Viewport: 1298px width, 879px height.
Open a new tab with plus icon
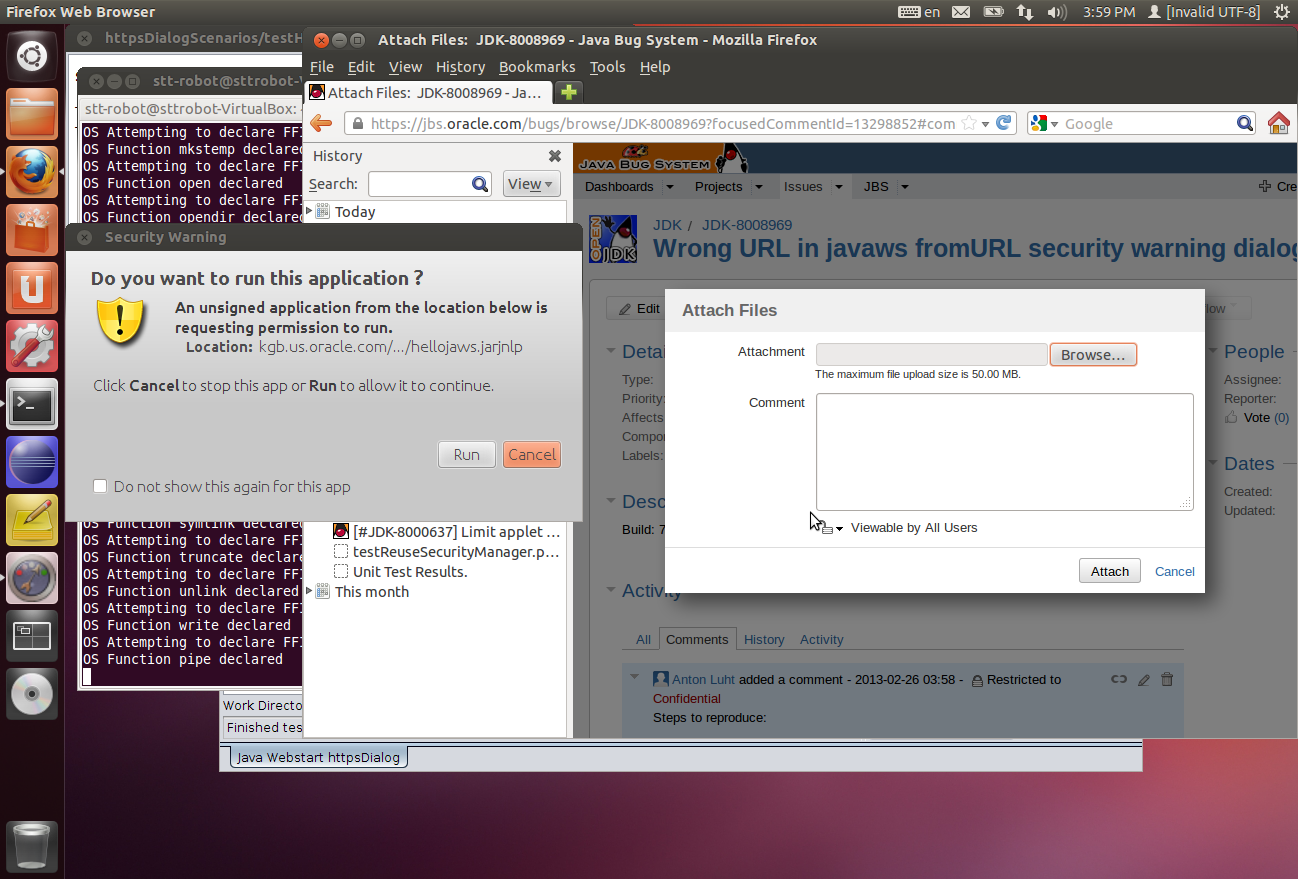(569, 92)
